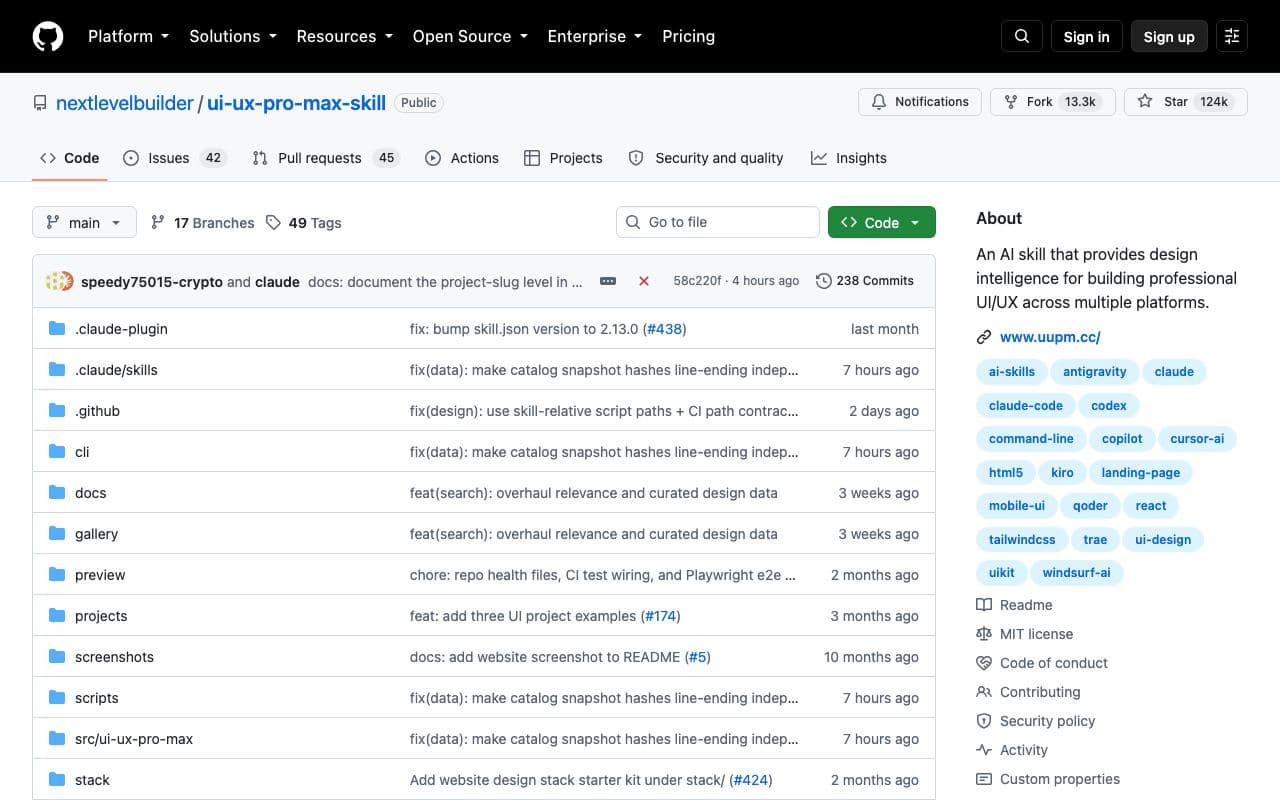1280x800 pixels.
Task: Click the shield icon beside Security policy
Action: pyautogui.click(x=984, y=721)
